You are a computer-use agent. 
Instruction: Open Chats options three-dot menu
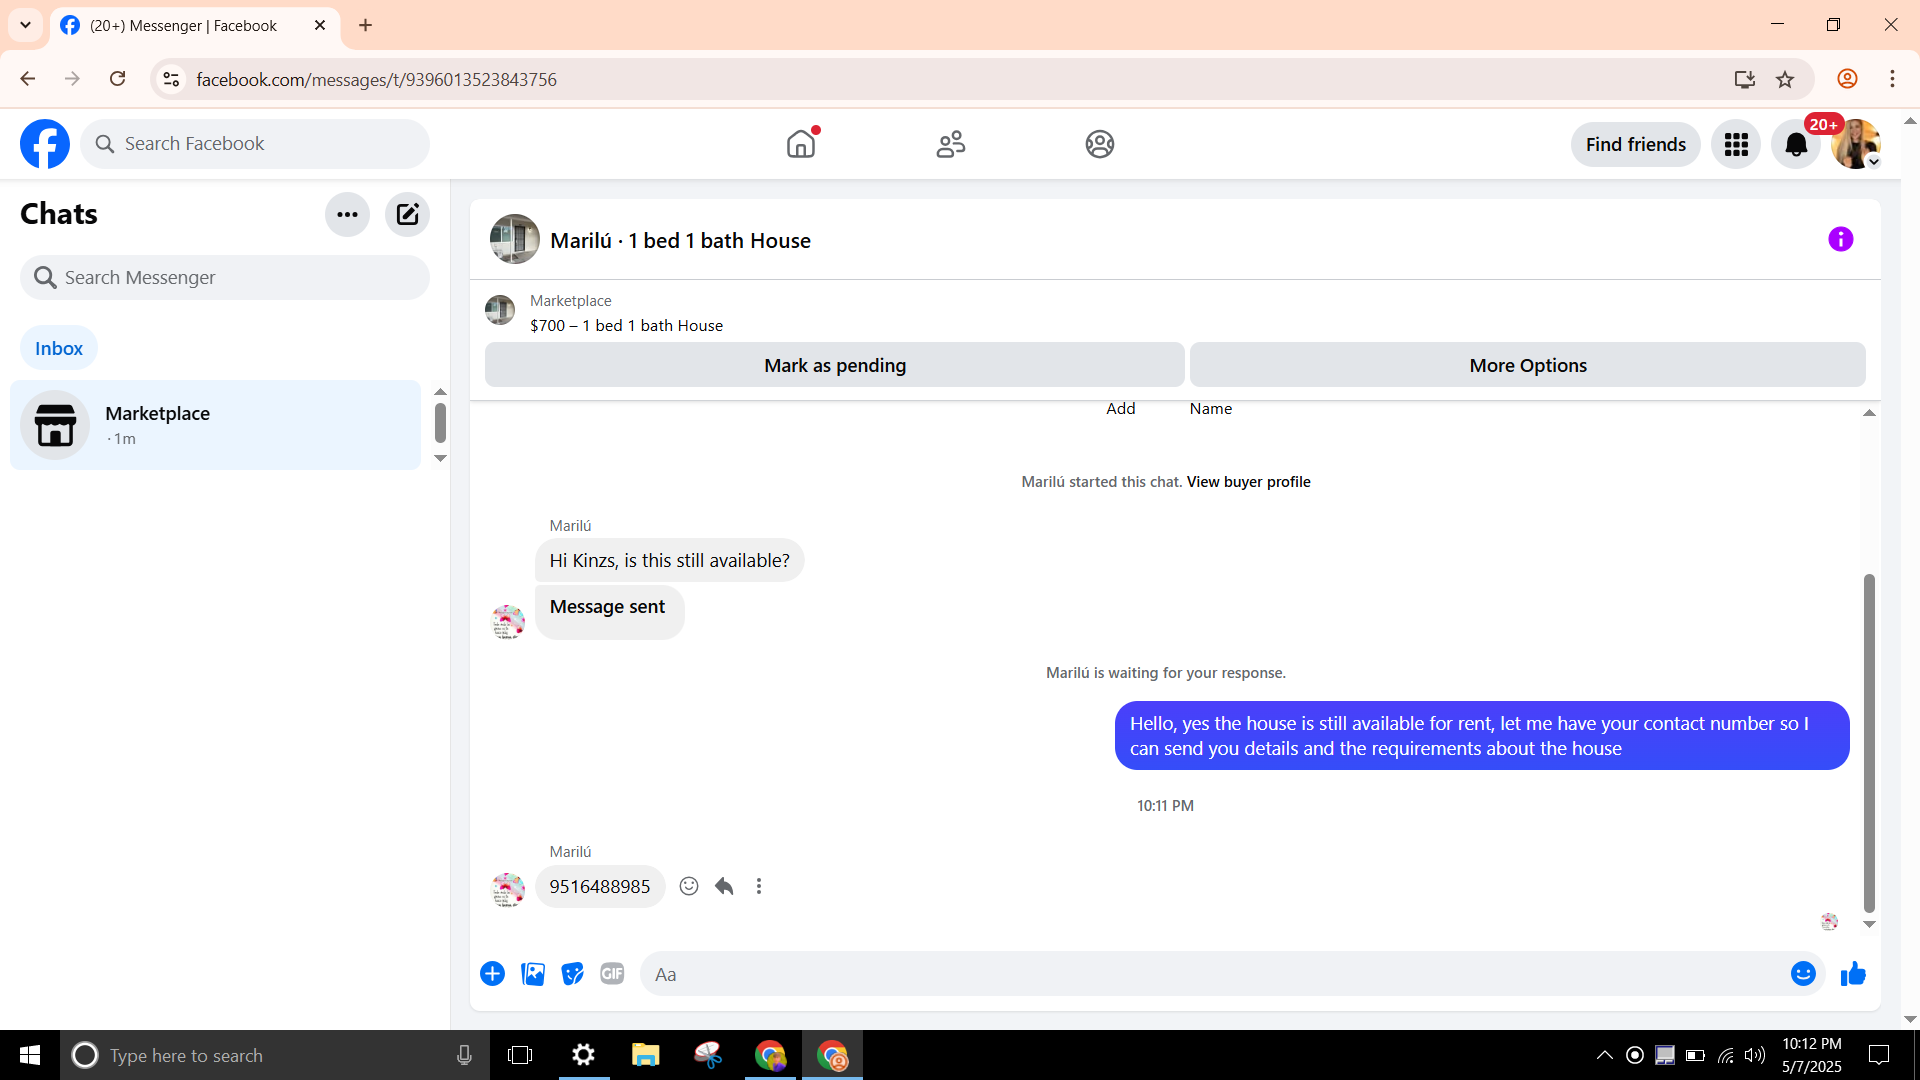347,214
